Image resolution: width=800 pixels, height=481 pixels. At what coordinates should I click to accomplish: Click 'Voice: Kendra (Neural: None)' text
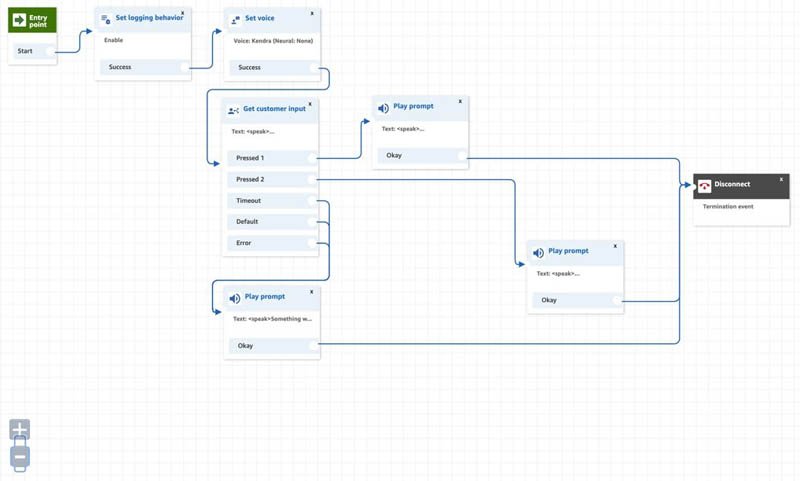(x=273, y=41)
